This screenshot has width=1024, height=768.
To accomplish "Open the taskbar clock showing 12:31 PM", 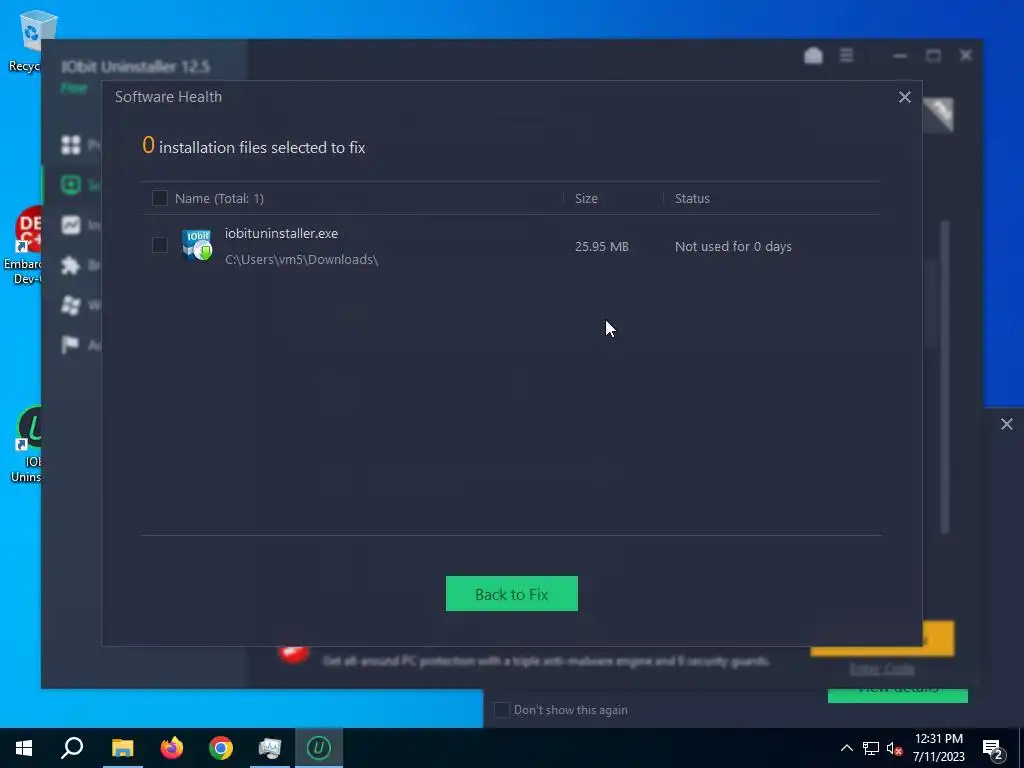I will click(x=938, y=748).
